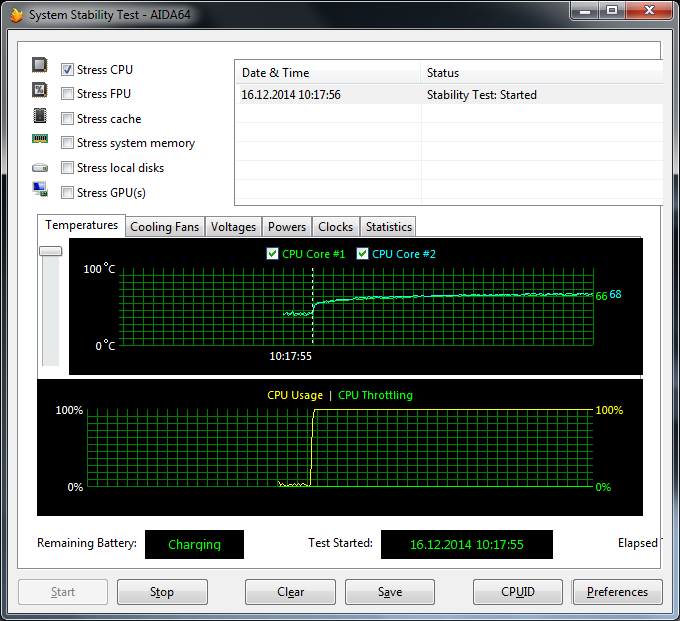The image size is (680, 621).
Task: Click the disk drive icon beside Stress local disks
Action: [x=40, y=167]
